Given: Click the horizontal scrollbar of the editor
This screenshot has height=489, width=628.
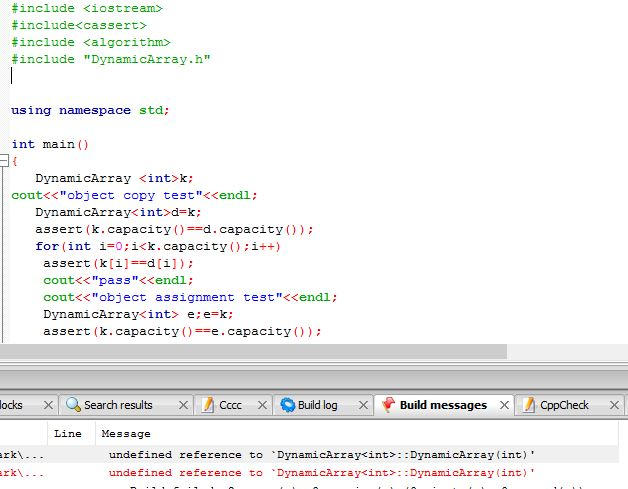Looking at the screenshot, I should pyautogui.click(x=253, y=351).
